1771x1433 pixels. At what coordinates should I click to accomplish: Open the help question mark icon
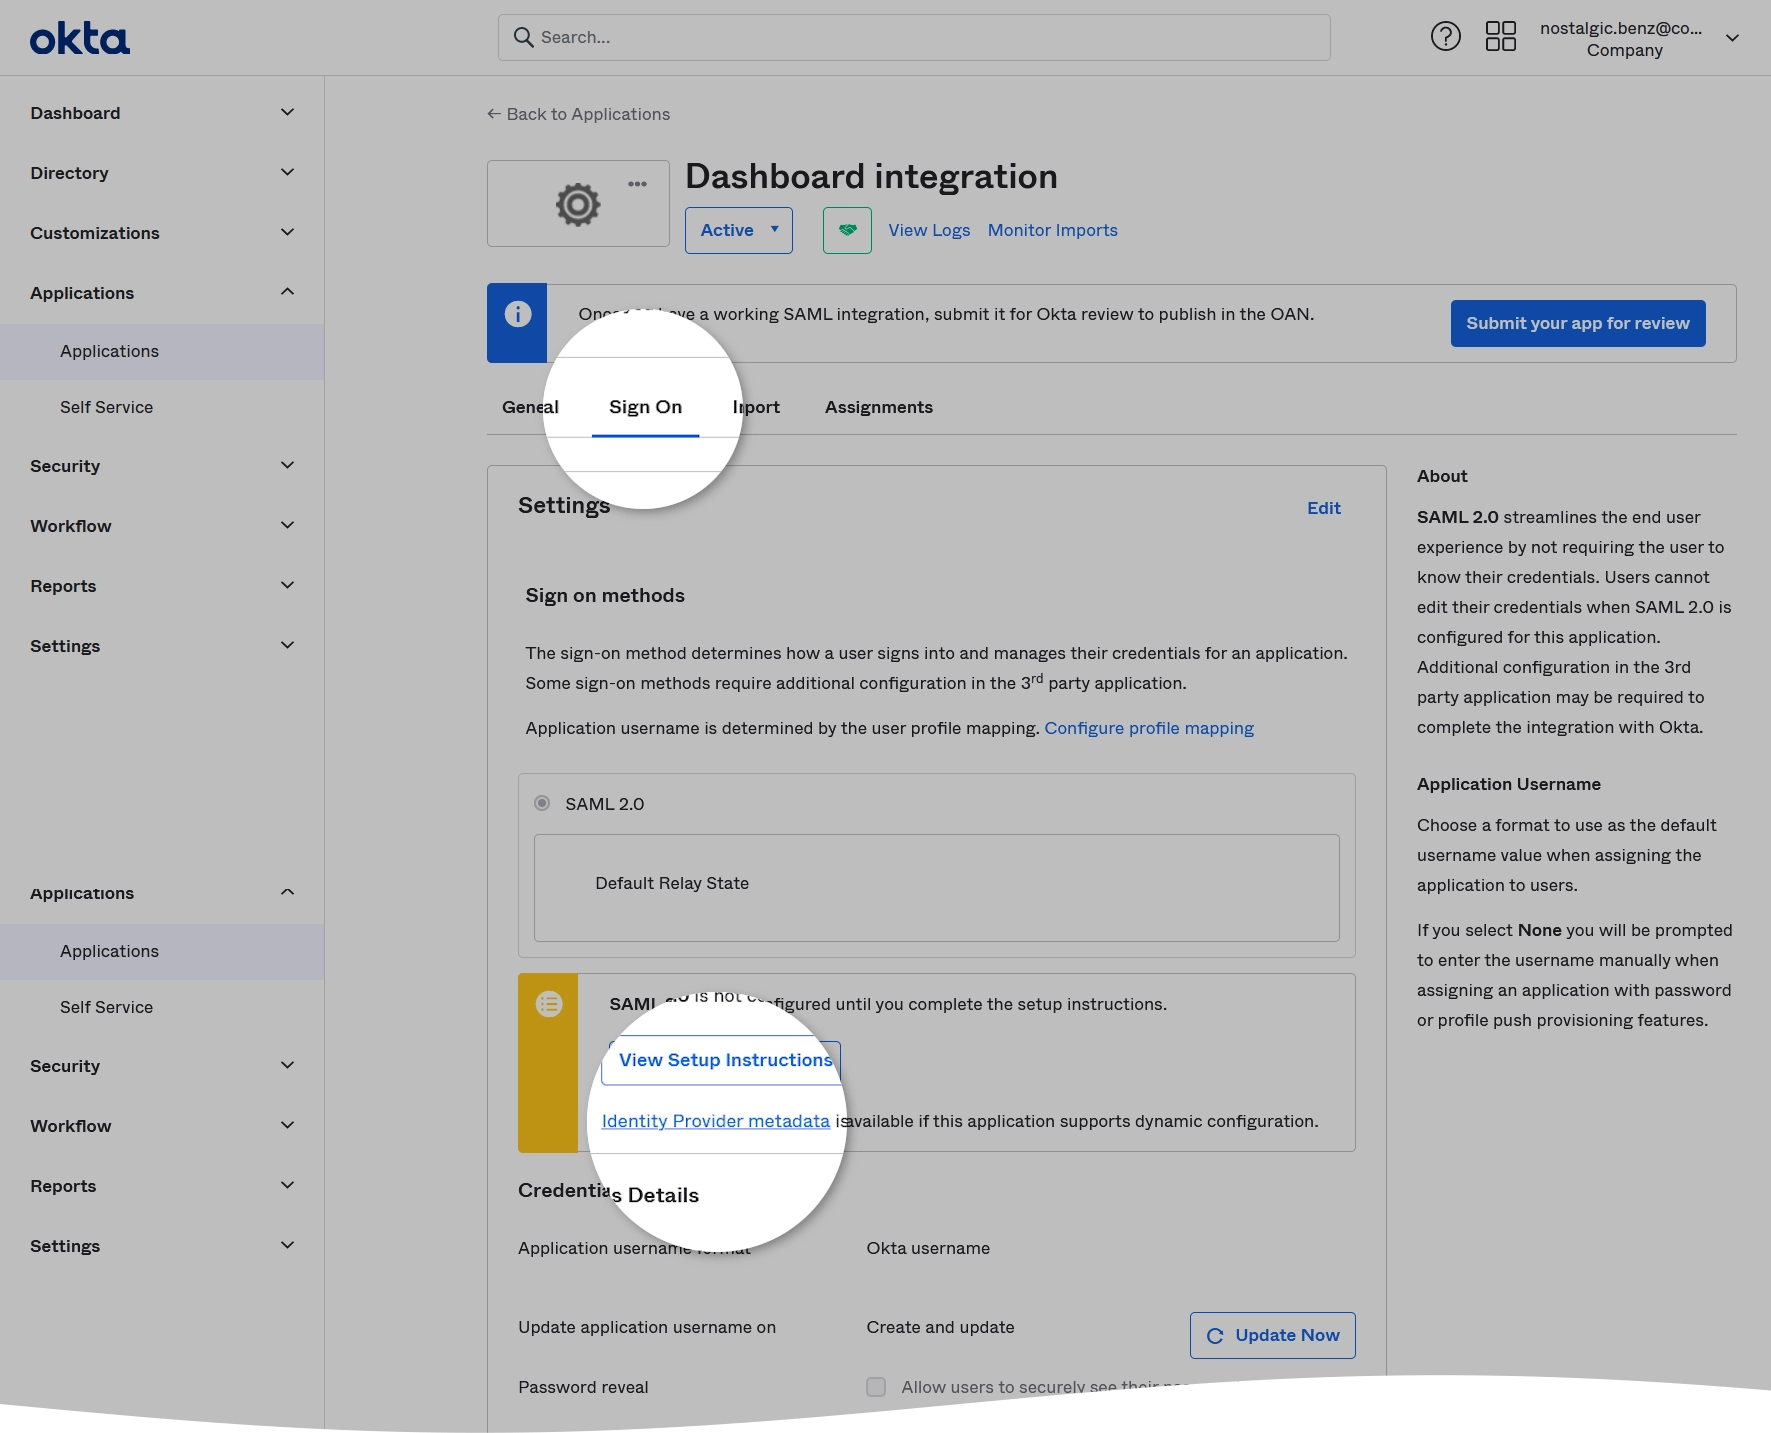click(1445, 37)
